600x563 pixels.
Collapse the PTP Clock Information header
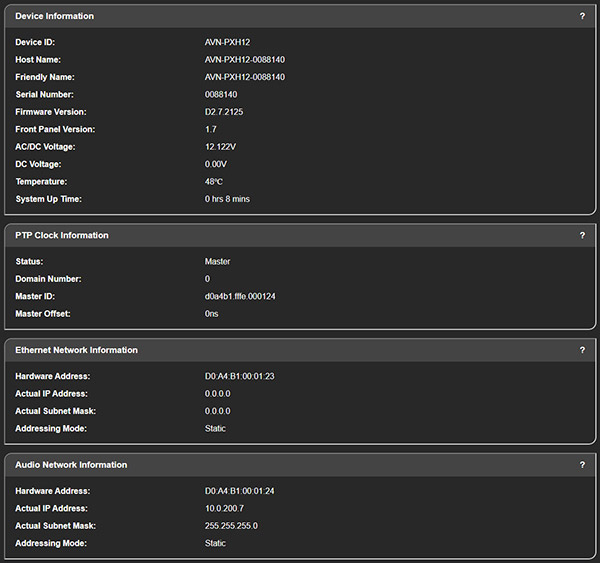coord(62,236)
